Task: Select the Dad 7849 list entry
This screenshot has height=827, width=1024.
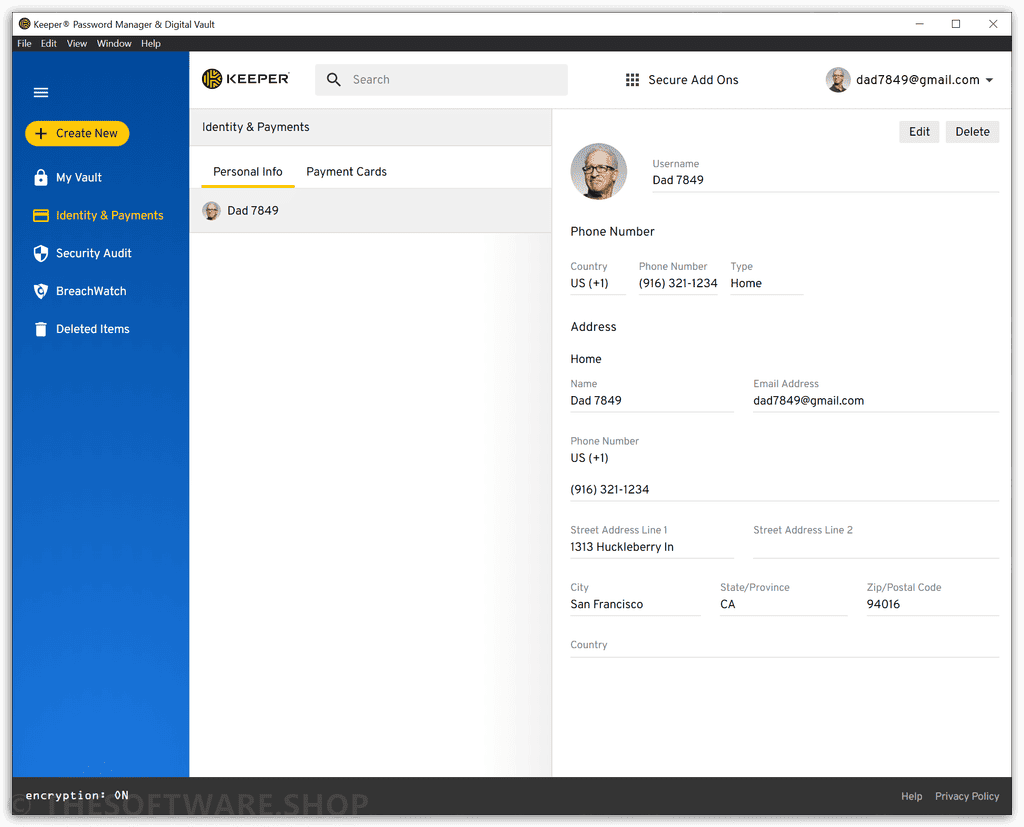Action: pos(370,210)
